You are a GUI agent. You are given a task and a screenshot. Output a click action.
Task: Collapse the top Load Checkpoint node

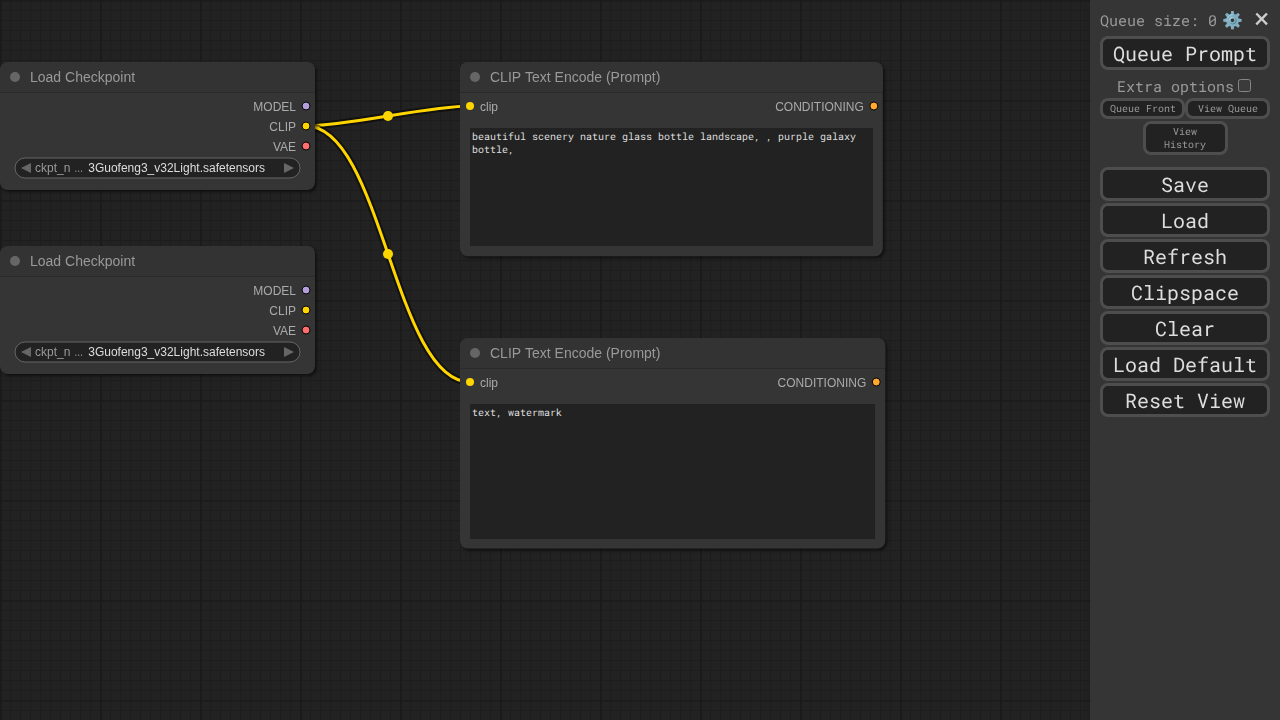point(15,77)
